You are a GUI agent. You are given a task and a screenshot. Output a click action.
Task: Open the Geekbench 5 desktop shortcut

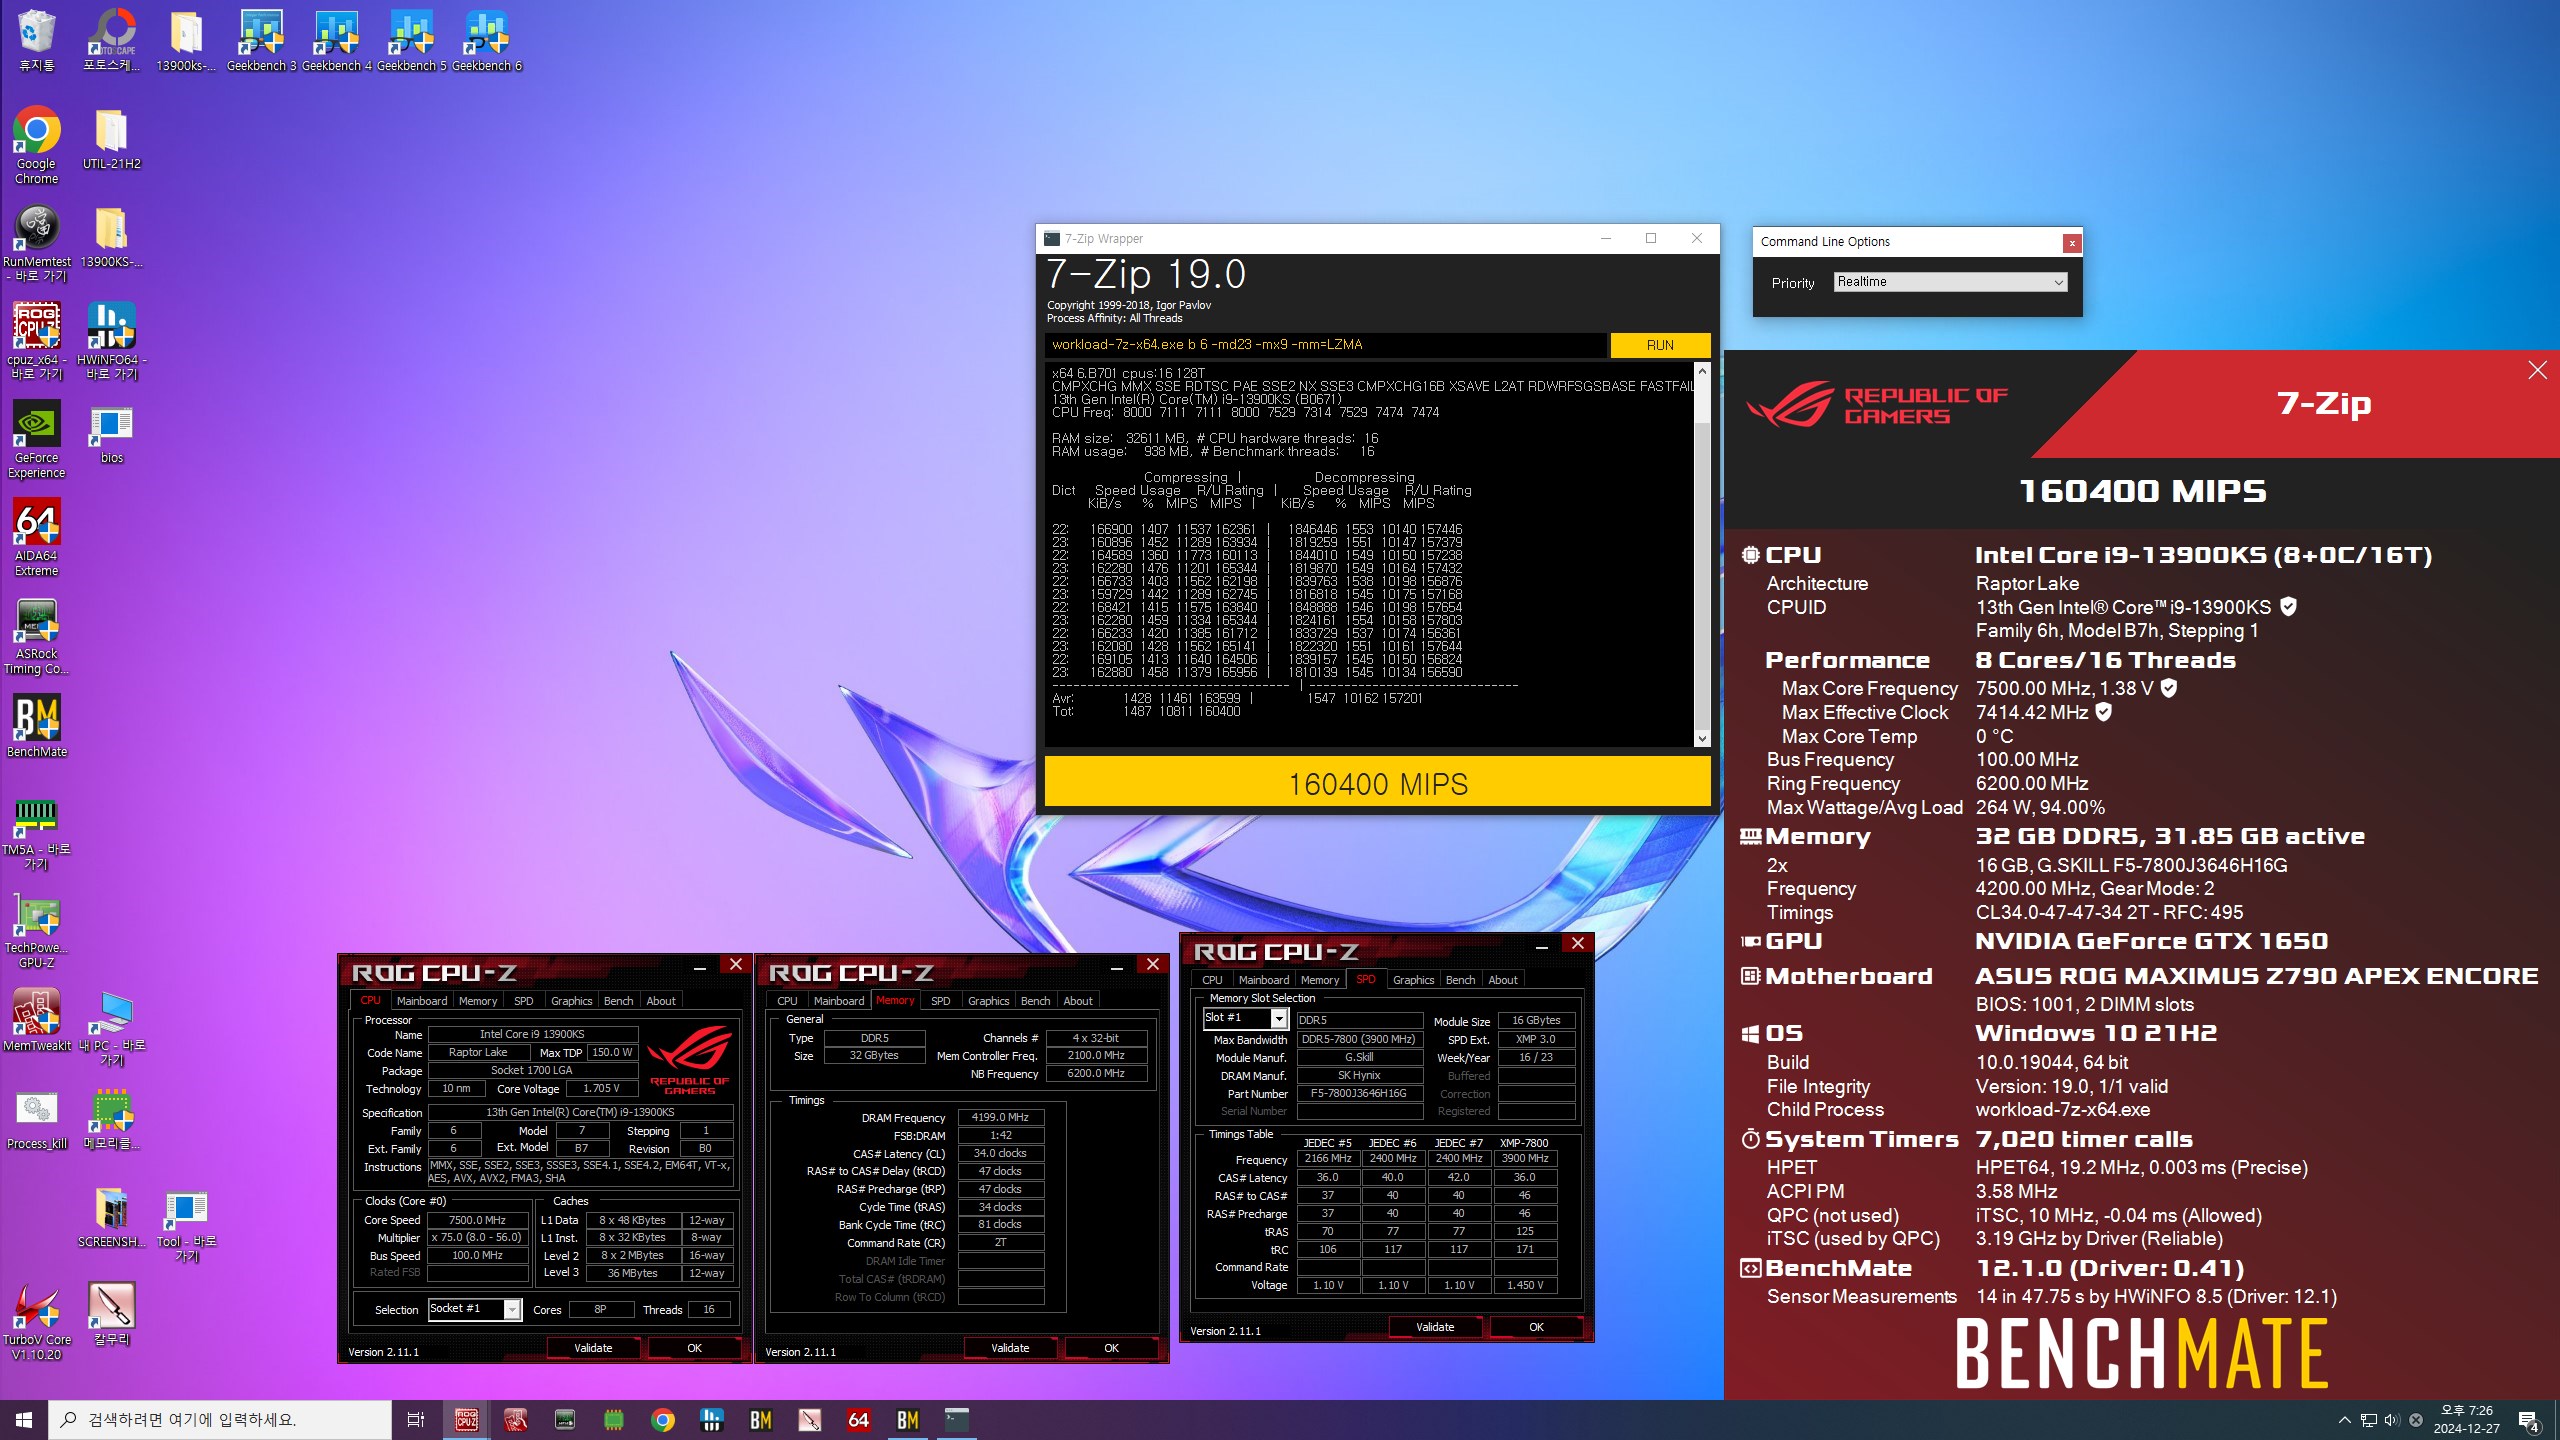click(x=412, y=40)
